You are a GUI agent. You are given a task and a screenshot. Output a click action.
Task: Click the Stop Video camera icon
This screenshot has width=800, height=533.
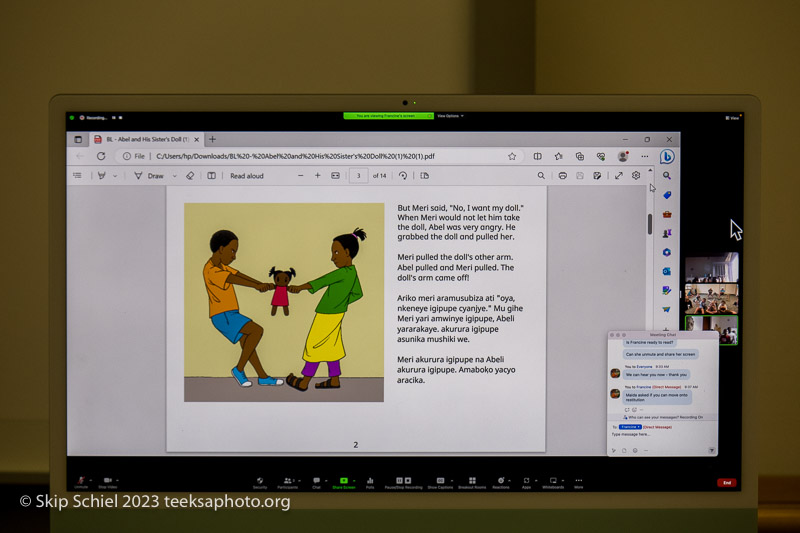pyautogui.click(x=107, y=480)
